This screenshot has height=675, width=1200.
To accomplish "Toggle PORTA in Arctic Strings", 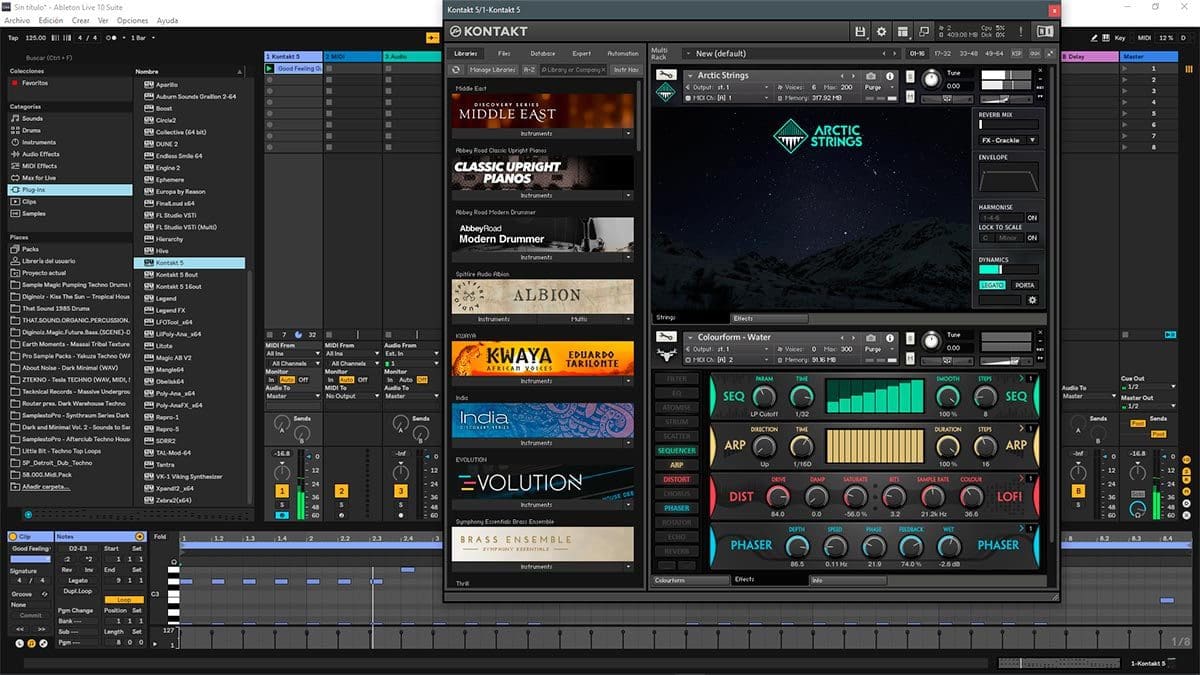I will point(1025,285).
